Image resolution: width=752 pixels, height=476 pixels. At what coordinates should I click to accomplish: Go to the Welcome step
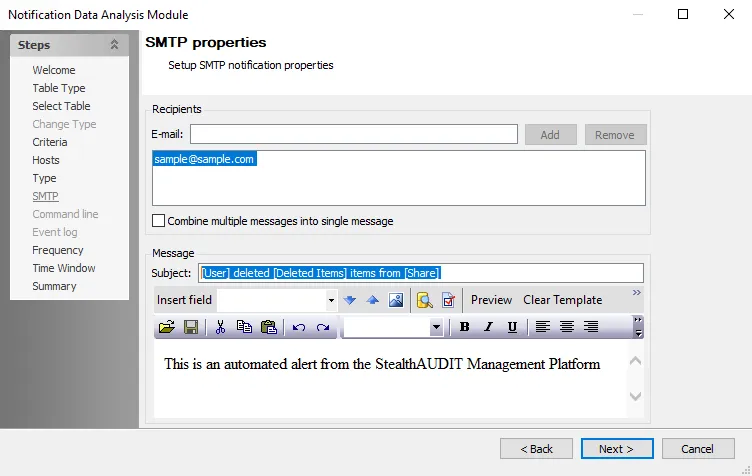click(54, 70)
